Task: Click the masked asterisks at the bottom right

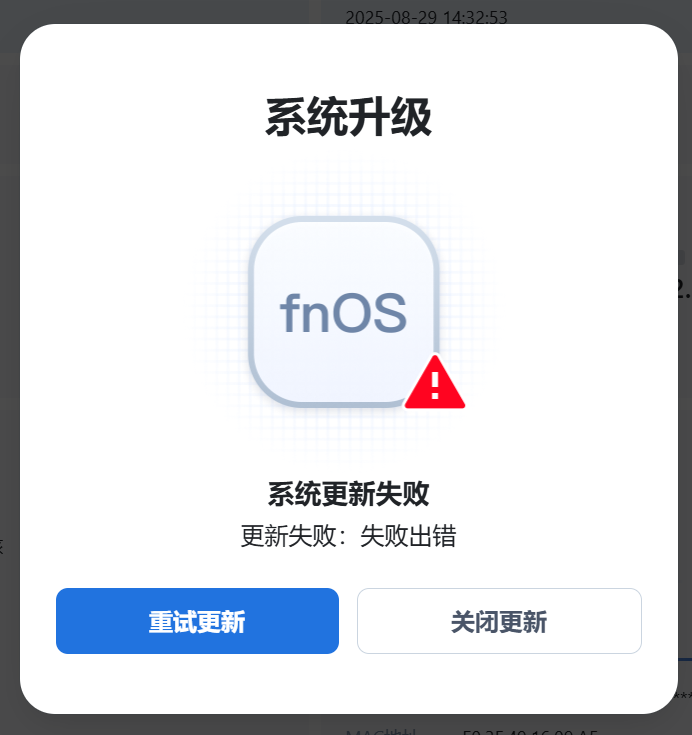Action: (x=683, y=696)
